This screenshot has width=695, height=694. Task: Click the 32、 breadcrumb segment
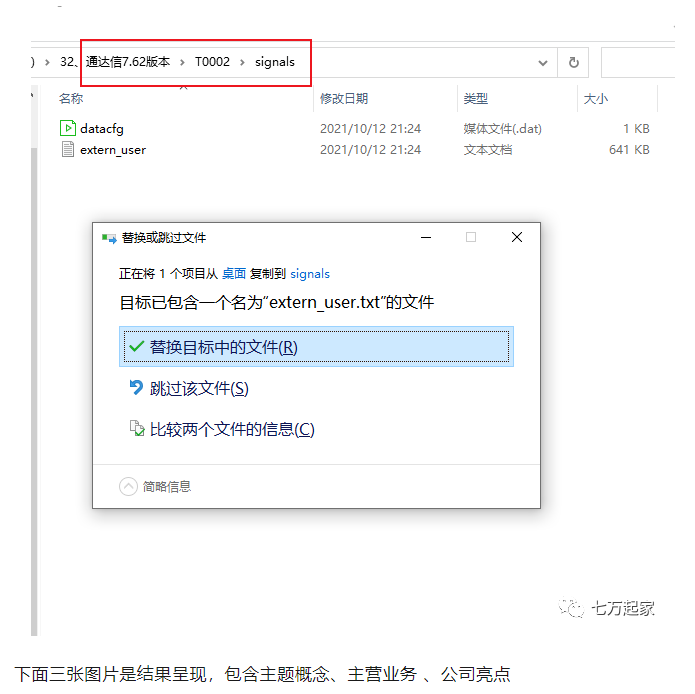tap(69, 62)
